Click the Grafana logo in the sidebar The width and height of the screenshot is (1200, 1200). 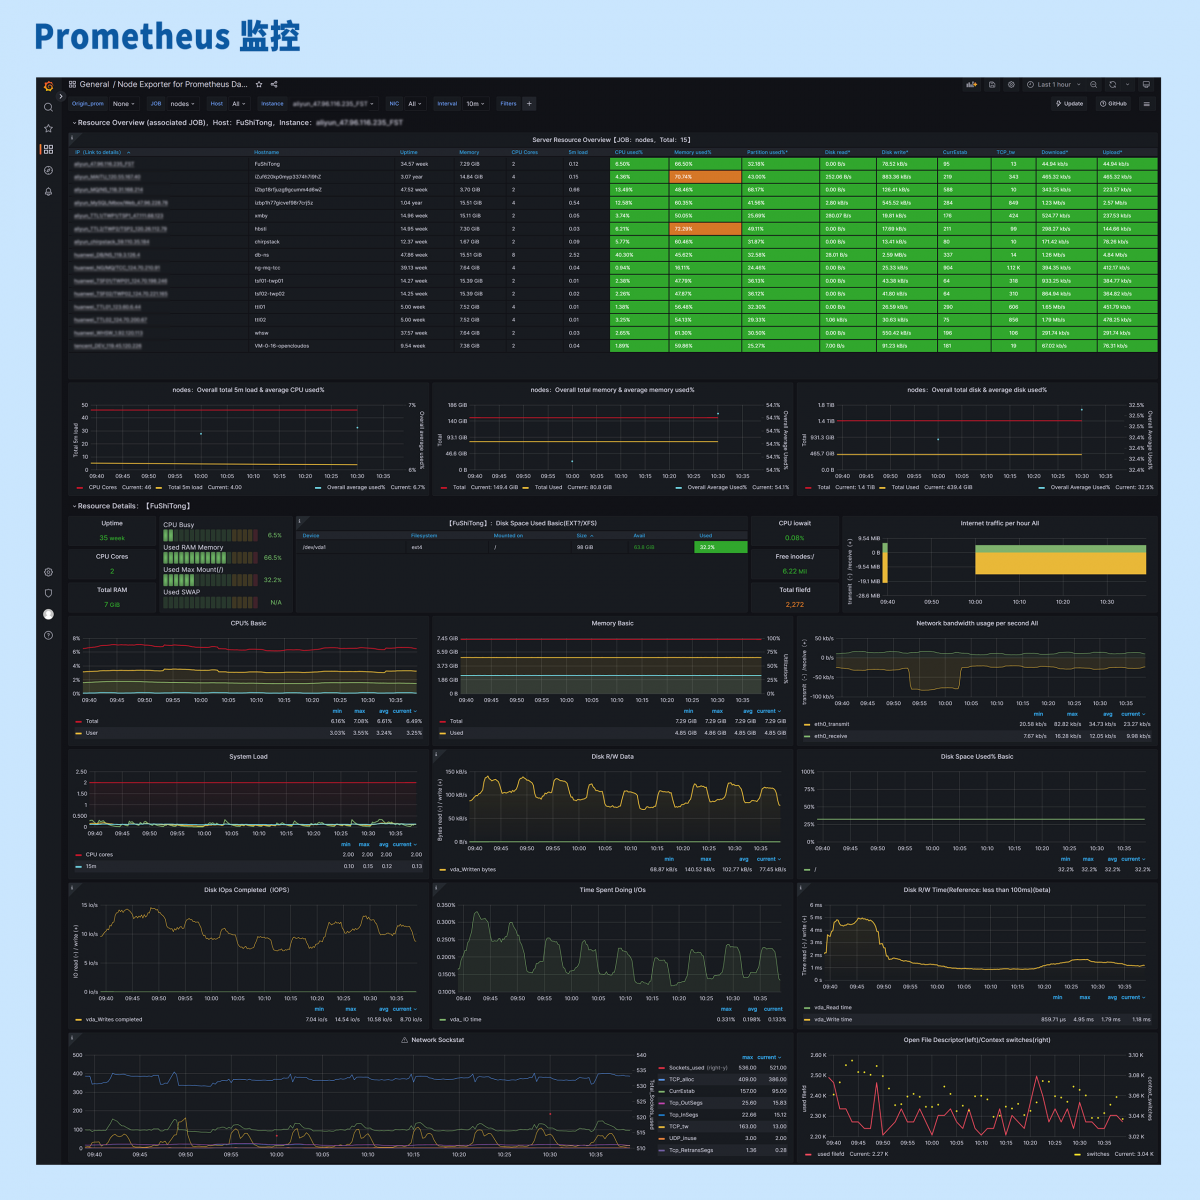click(48, 86)
